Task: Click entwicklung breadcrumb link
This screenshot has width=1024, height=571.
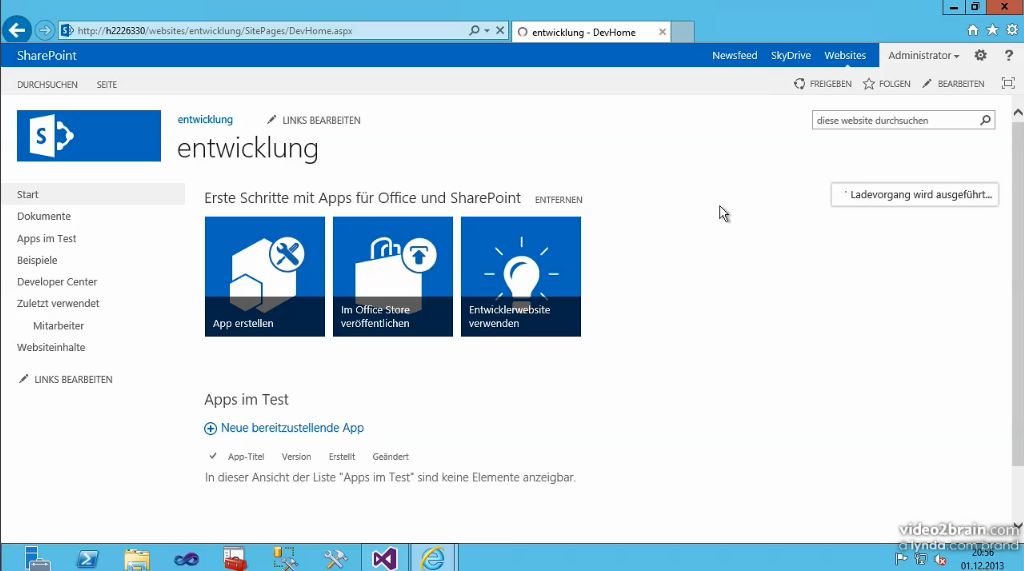Action: point(205,120)
